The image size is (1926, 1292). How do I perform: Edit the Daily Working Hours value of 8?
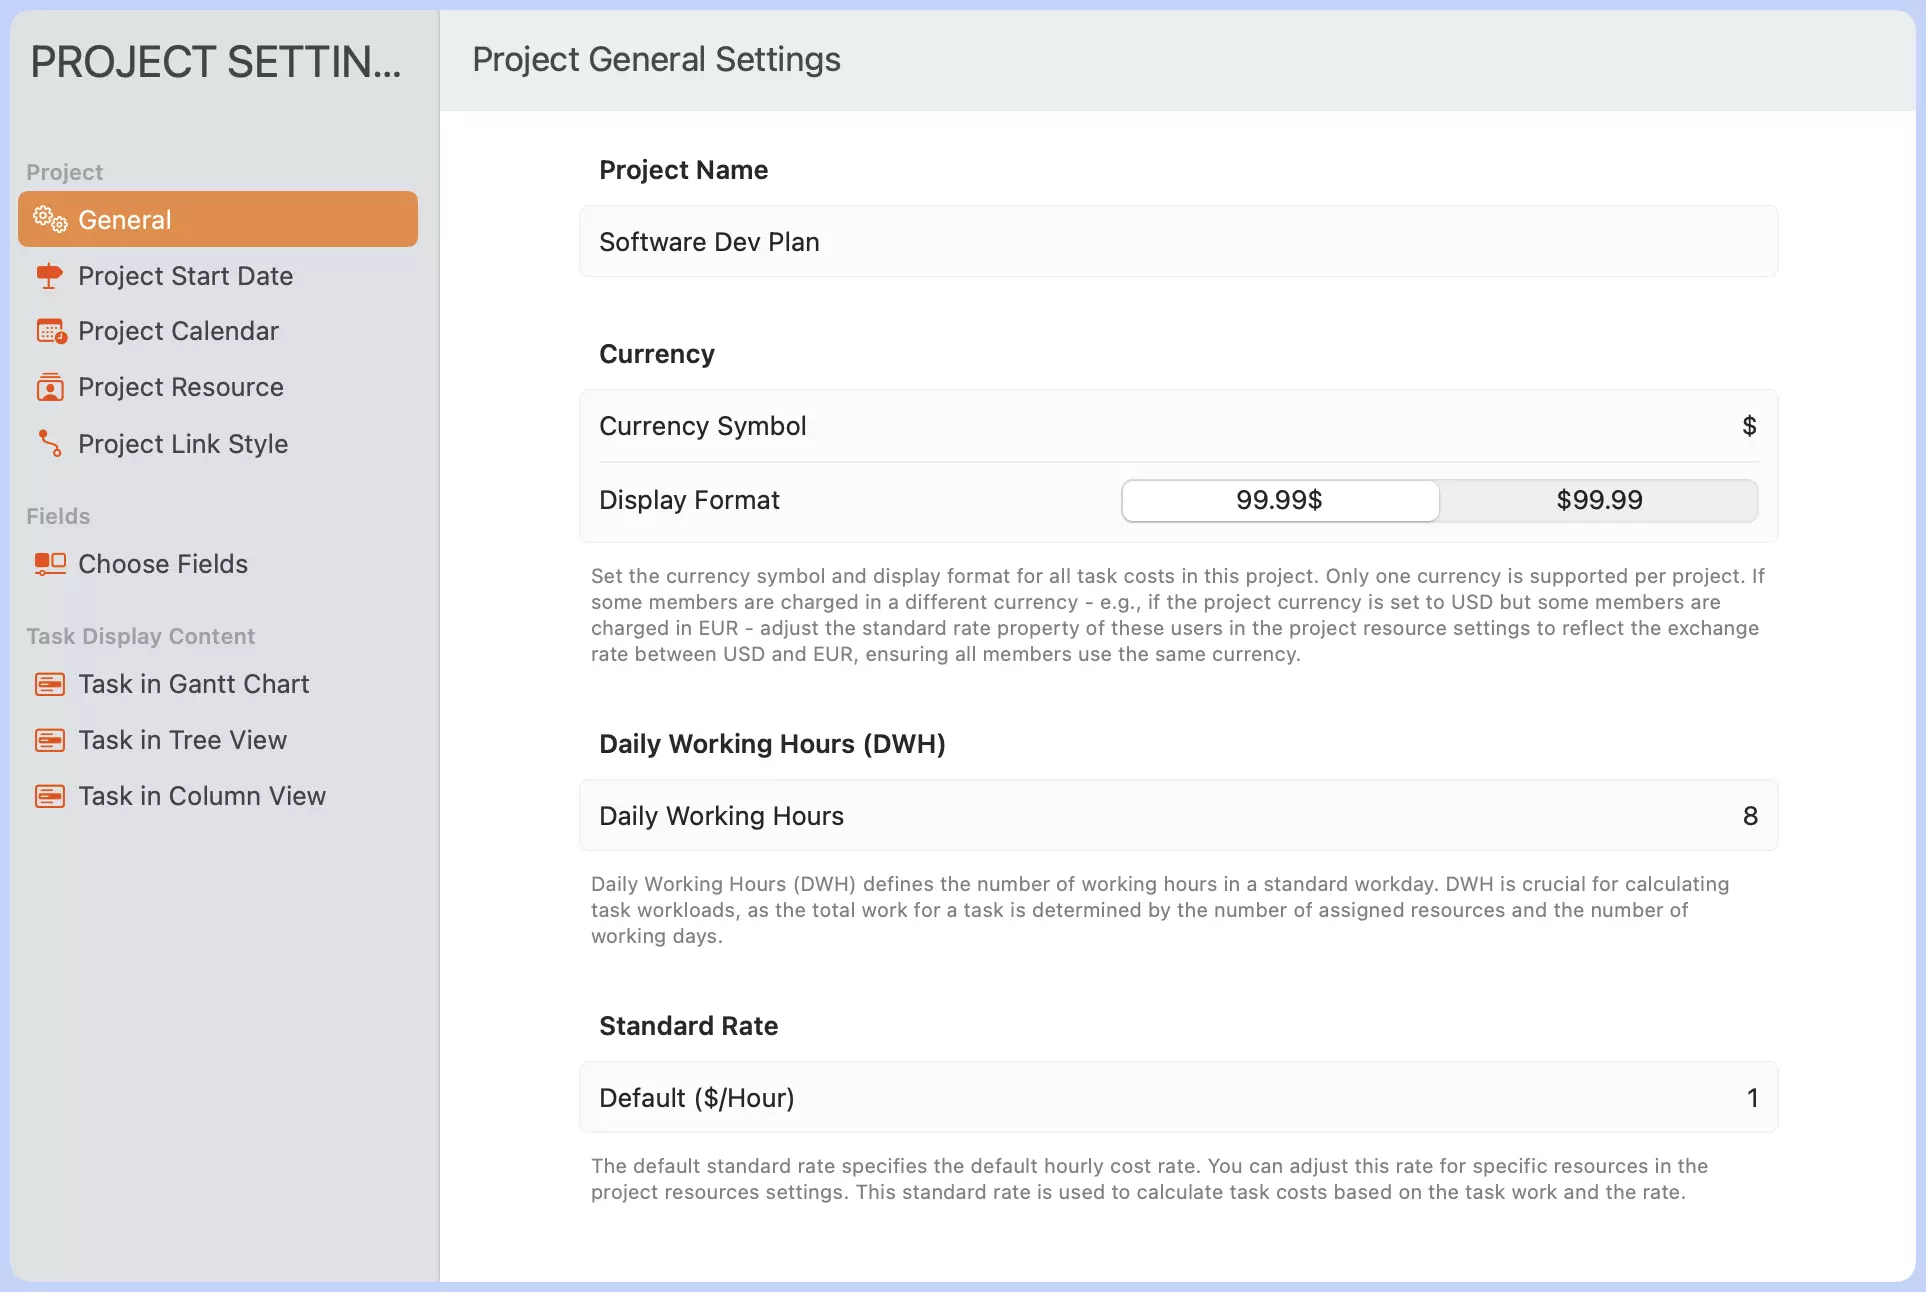1748,815
